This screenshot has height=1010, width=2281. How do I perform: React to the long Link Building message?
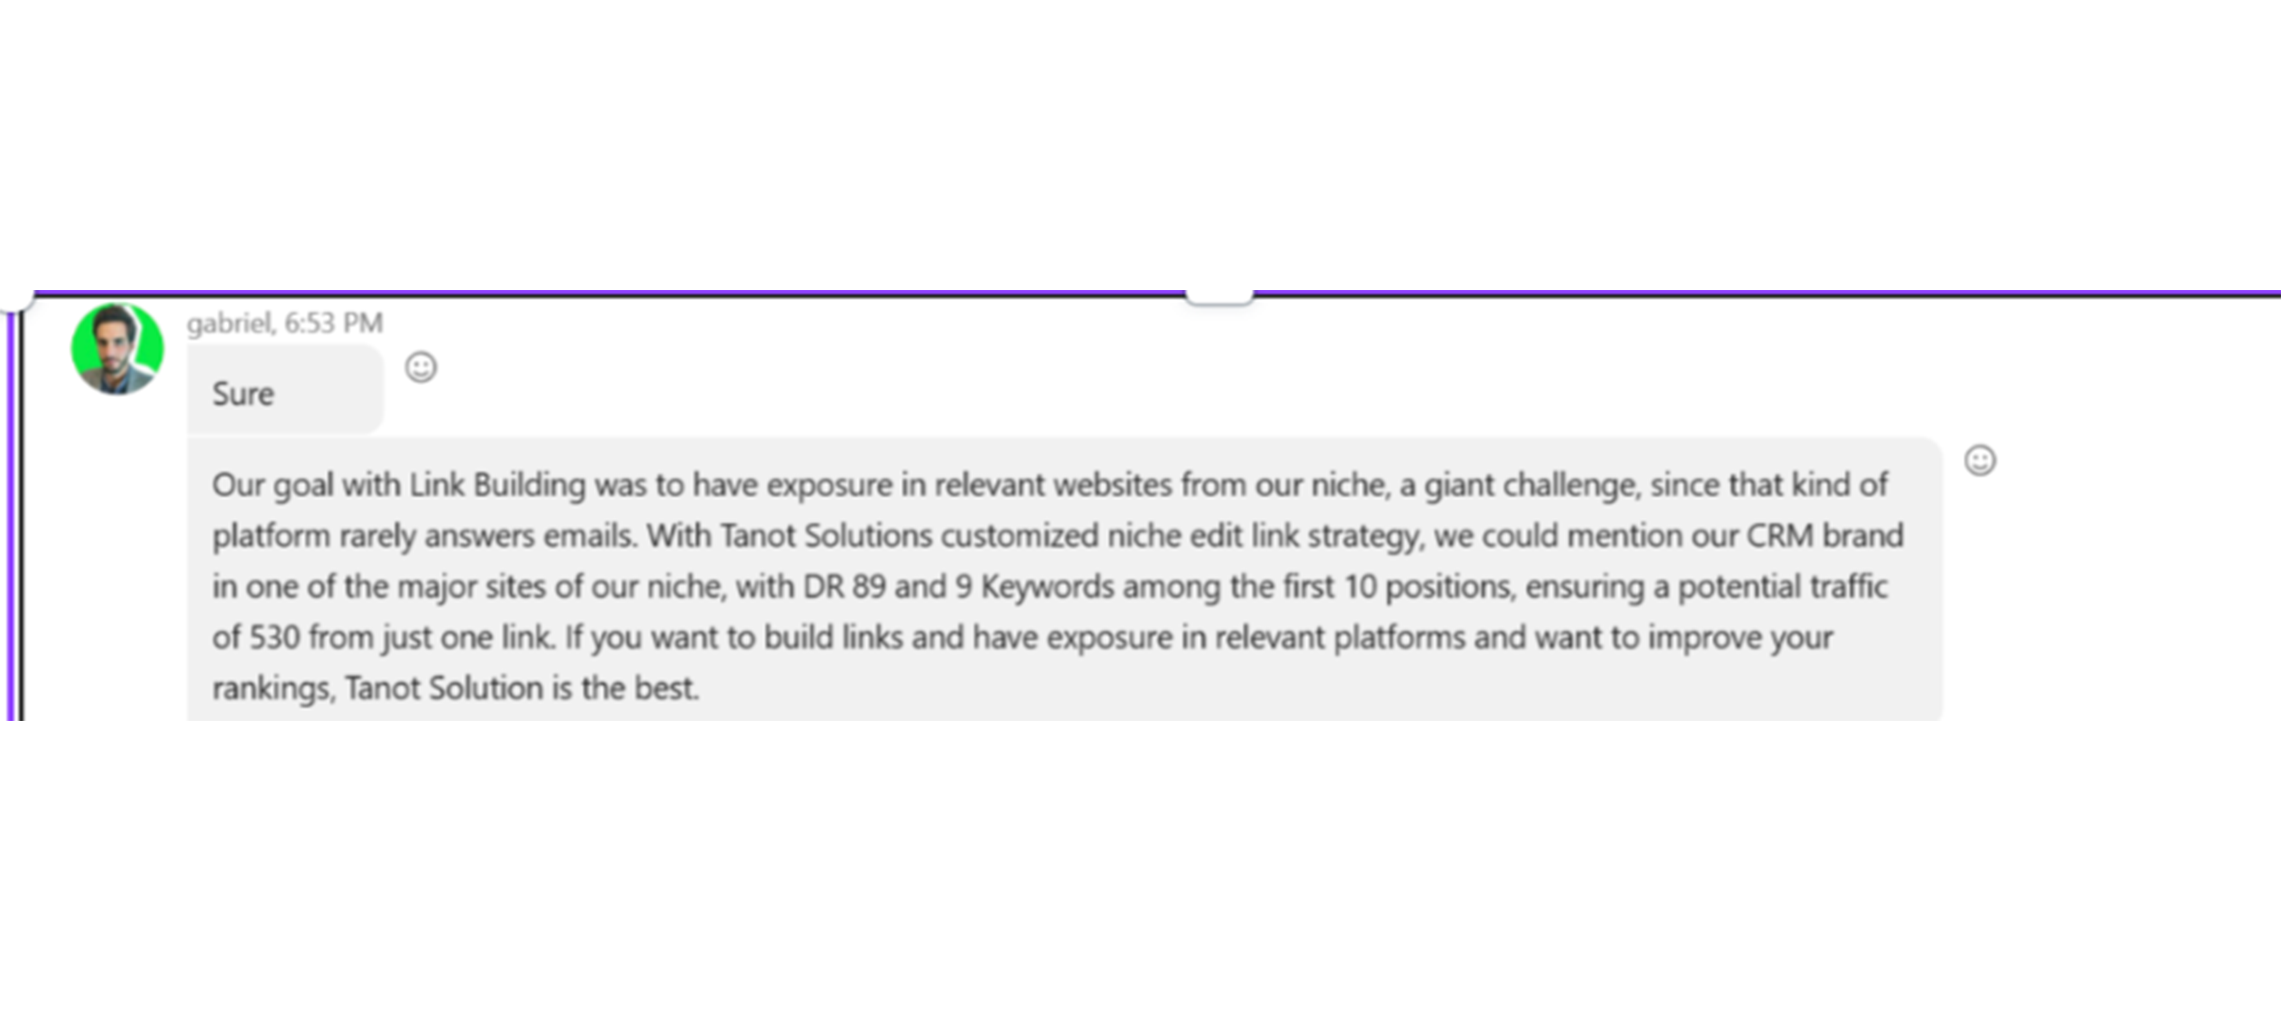click(1979, 461)
